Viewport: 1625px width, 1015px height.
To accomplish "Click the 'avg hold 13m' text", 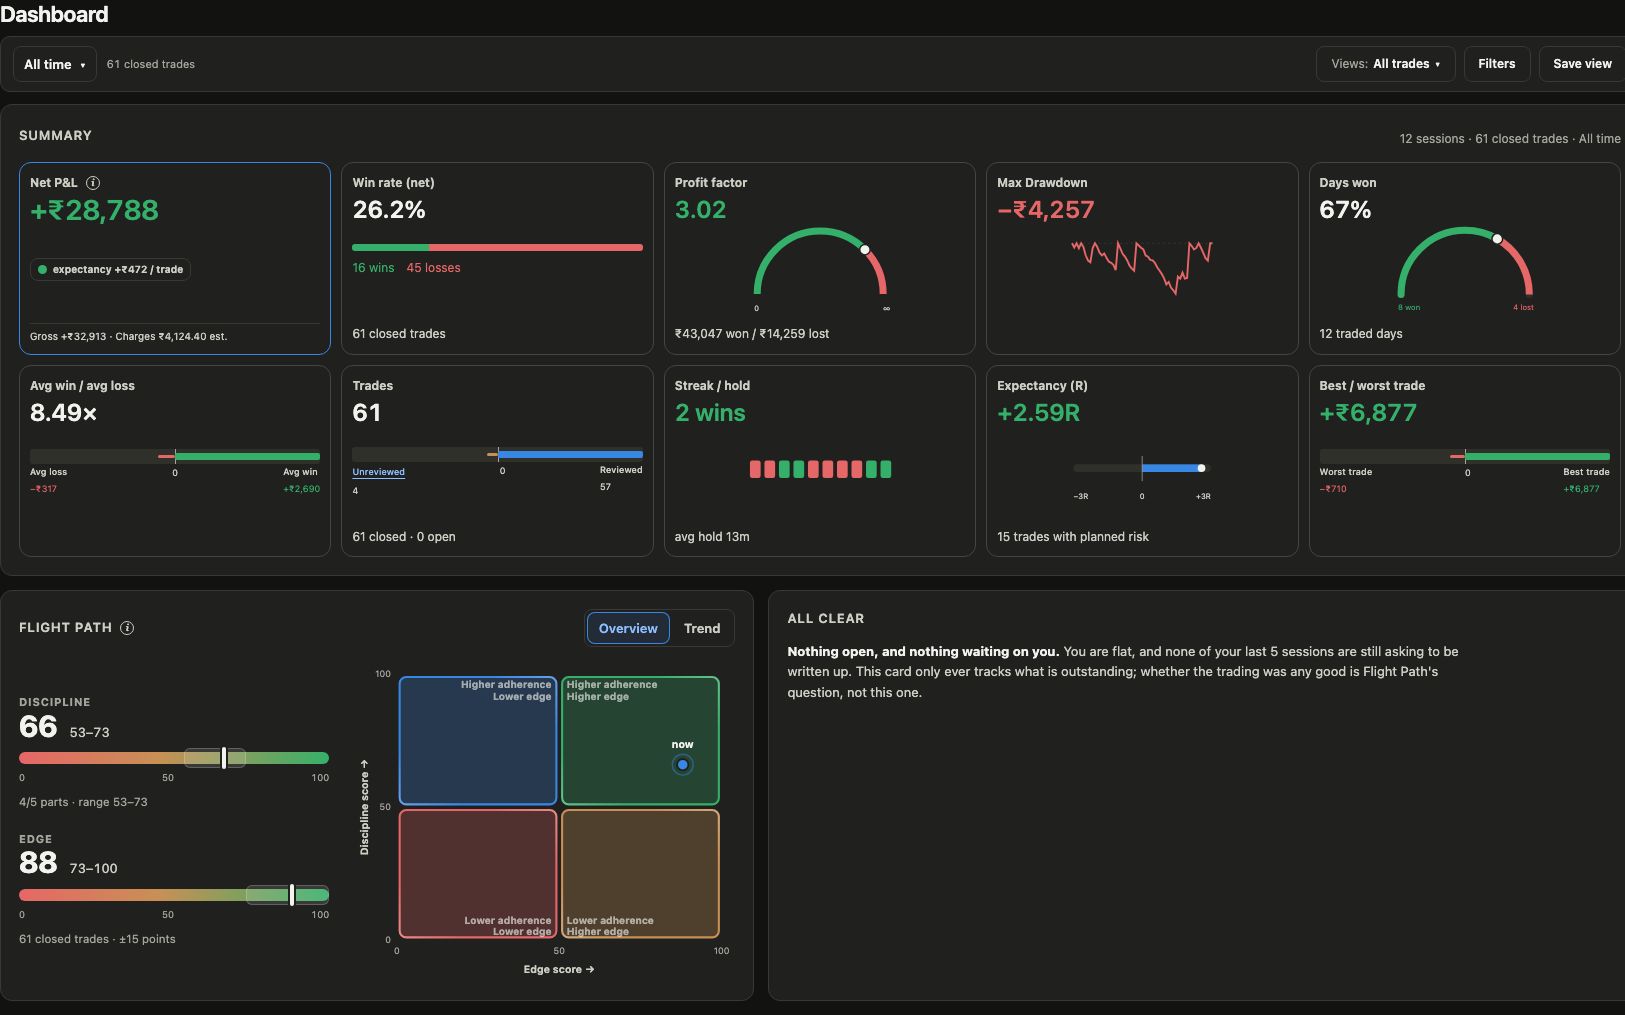I will pyautogui.click(x=712, y=537).
